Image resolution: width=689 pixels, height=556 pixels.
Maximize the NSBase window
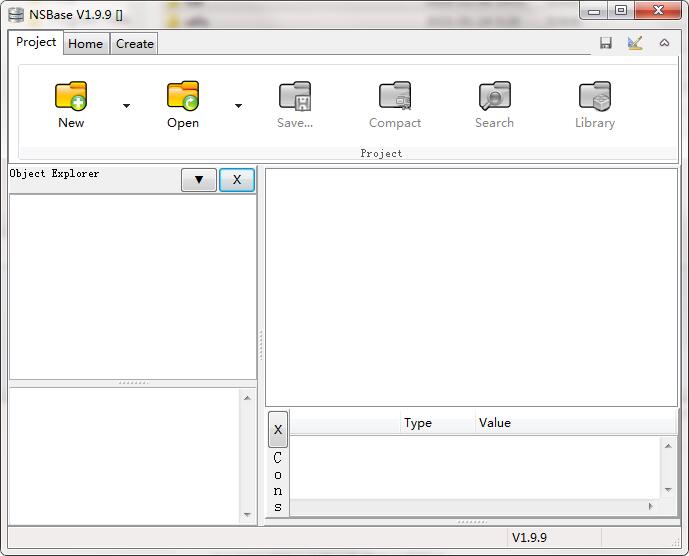(x=621, y=11)
